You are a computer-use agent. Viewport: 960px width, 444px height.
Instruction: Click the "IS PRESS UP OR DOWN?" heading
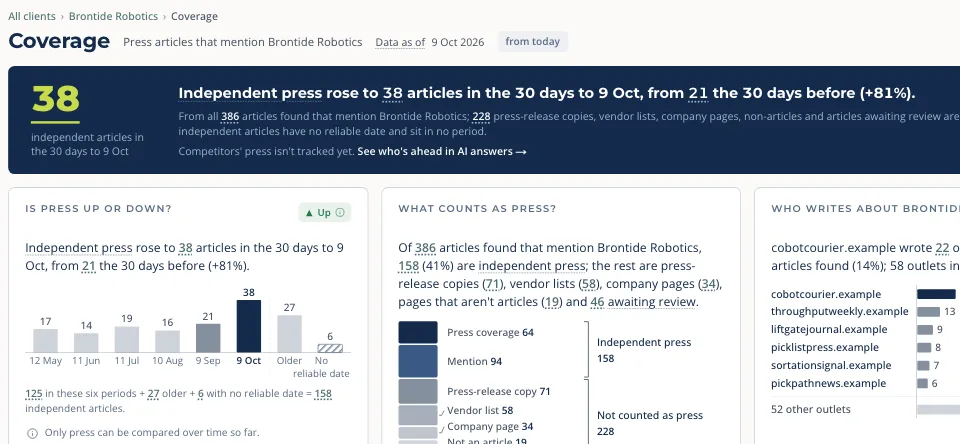99,209
